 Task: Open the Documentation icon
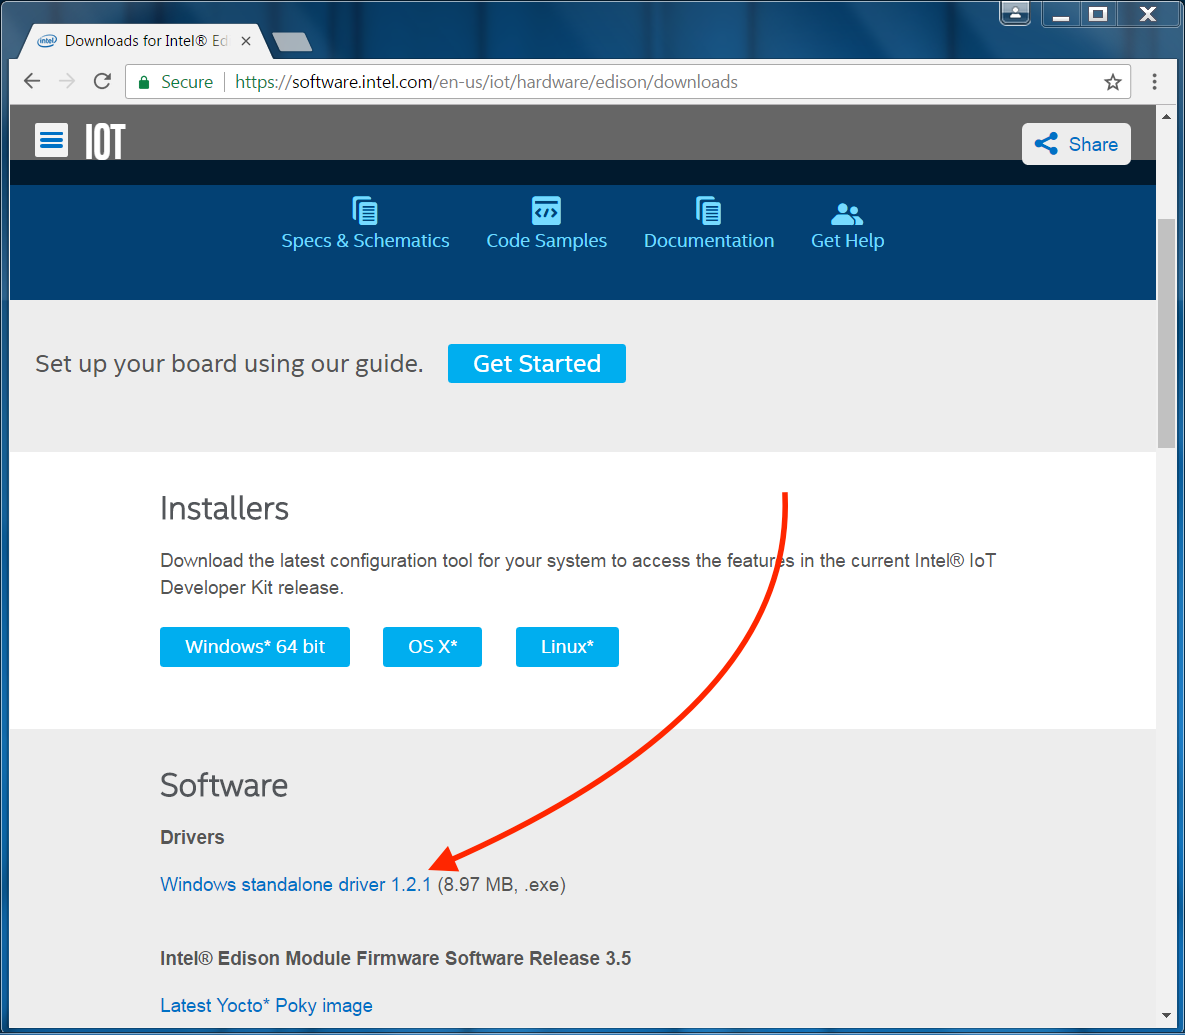coord(708,211)
